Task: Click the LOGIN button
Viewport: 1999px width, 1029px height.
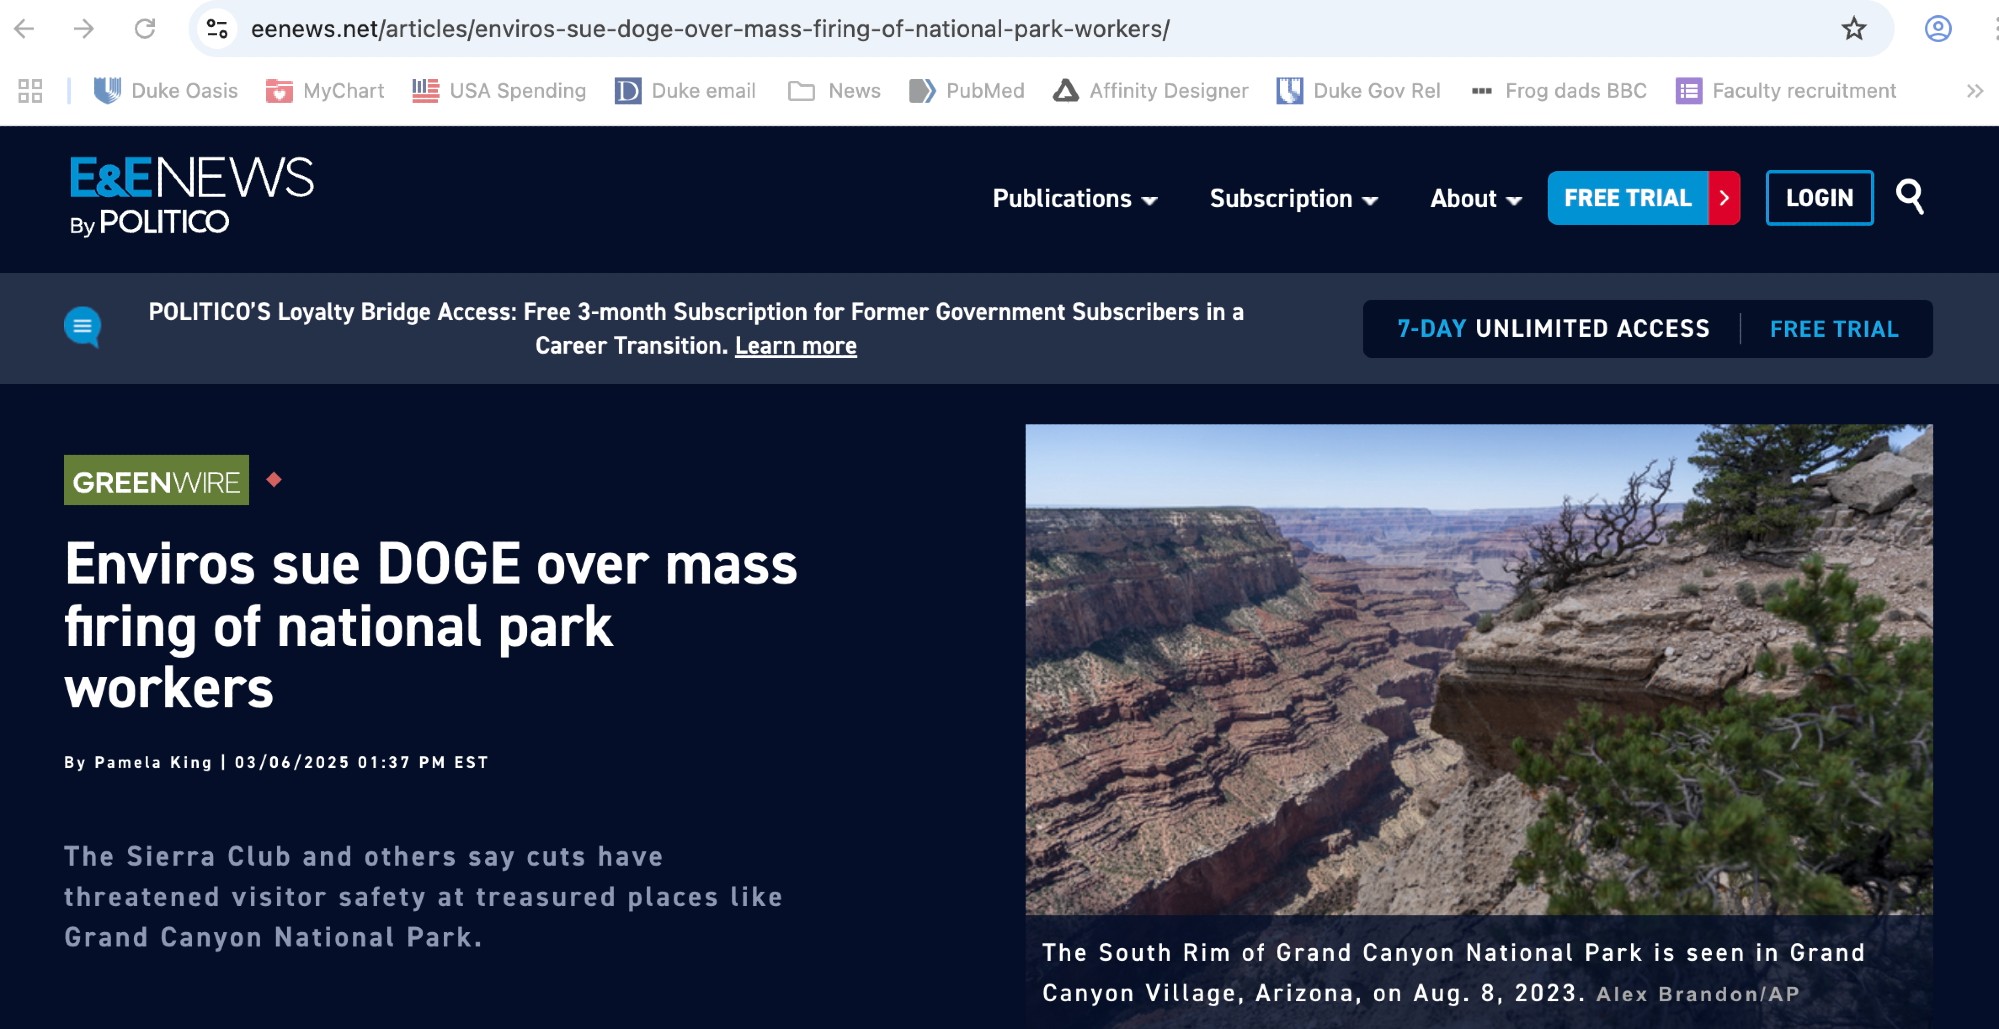Action: tap(1819, 198)
